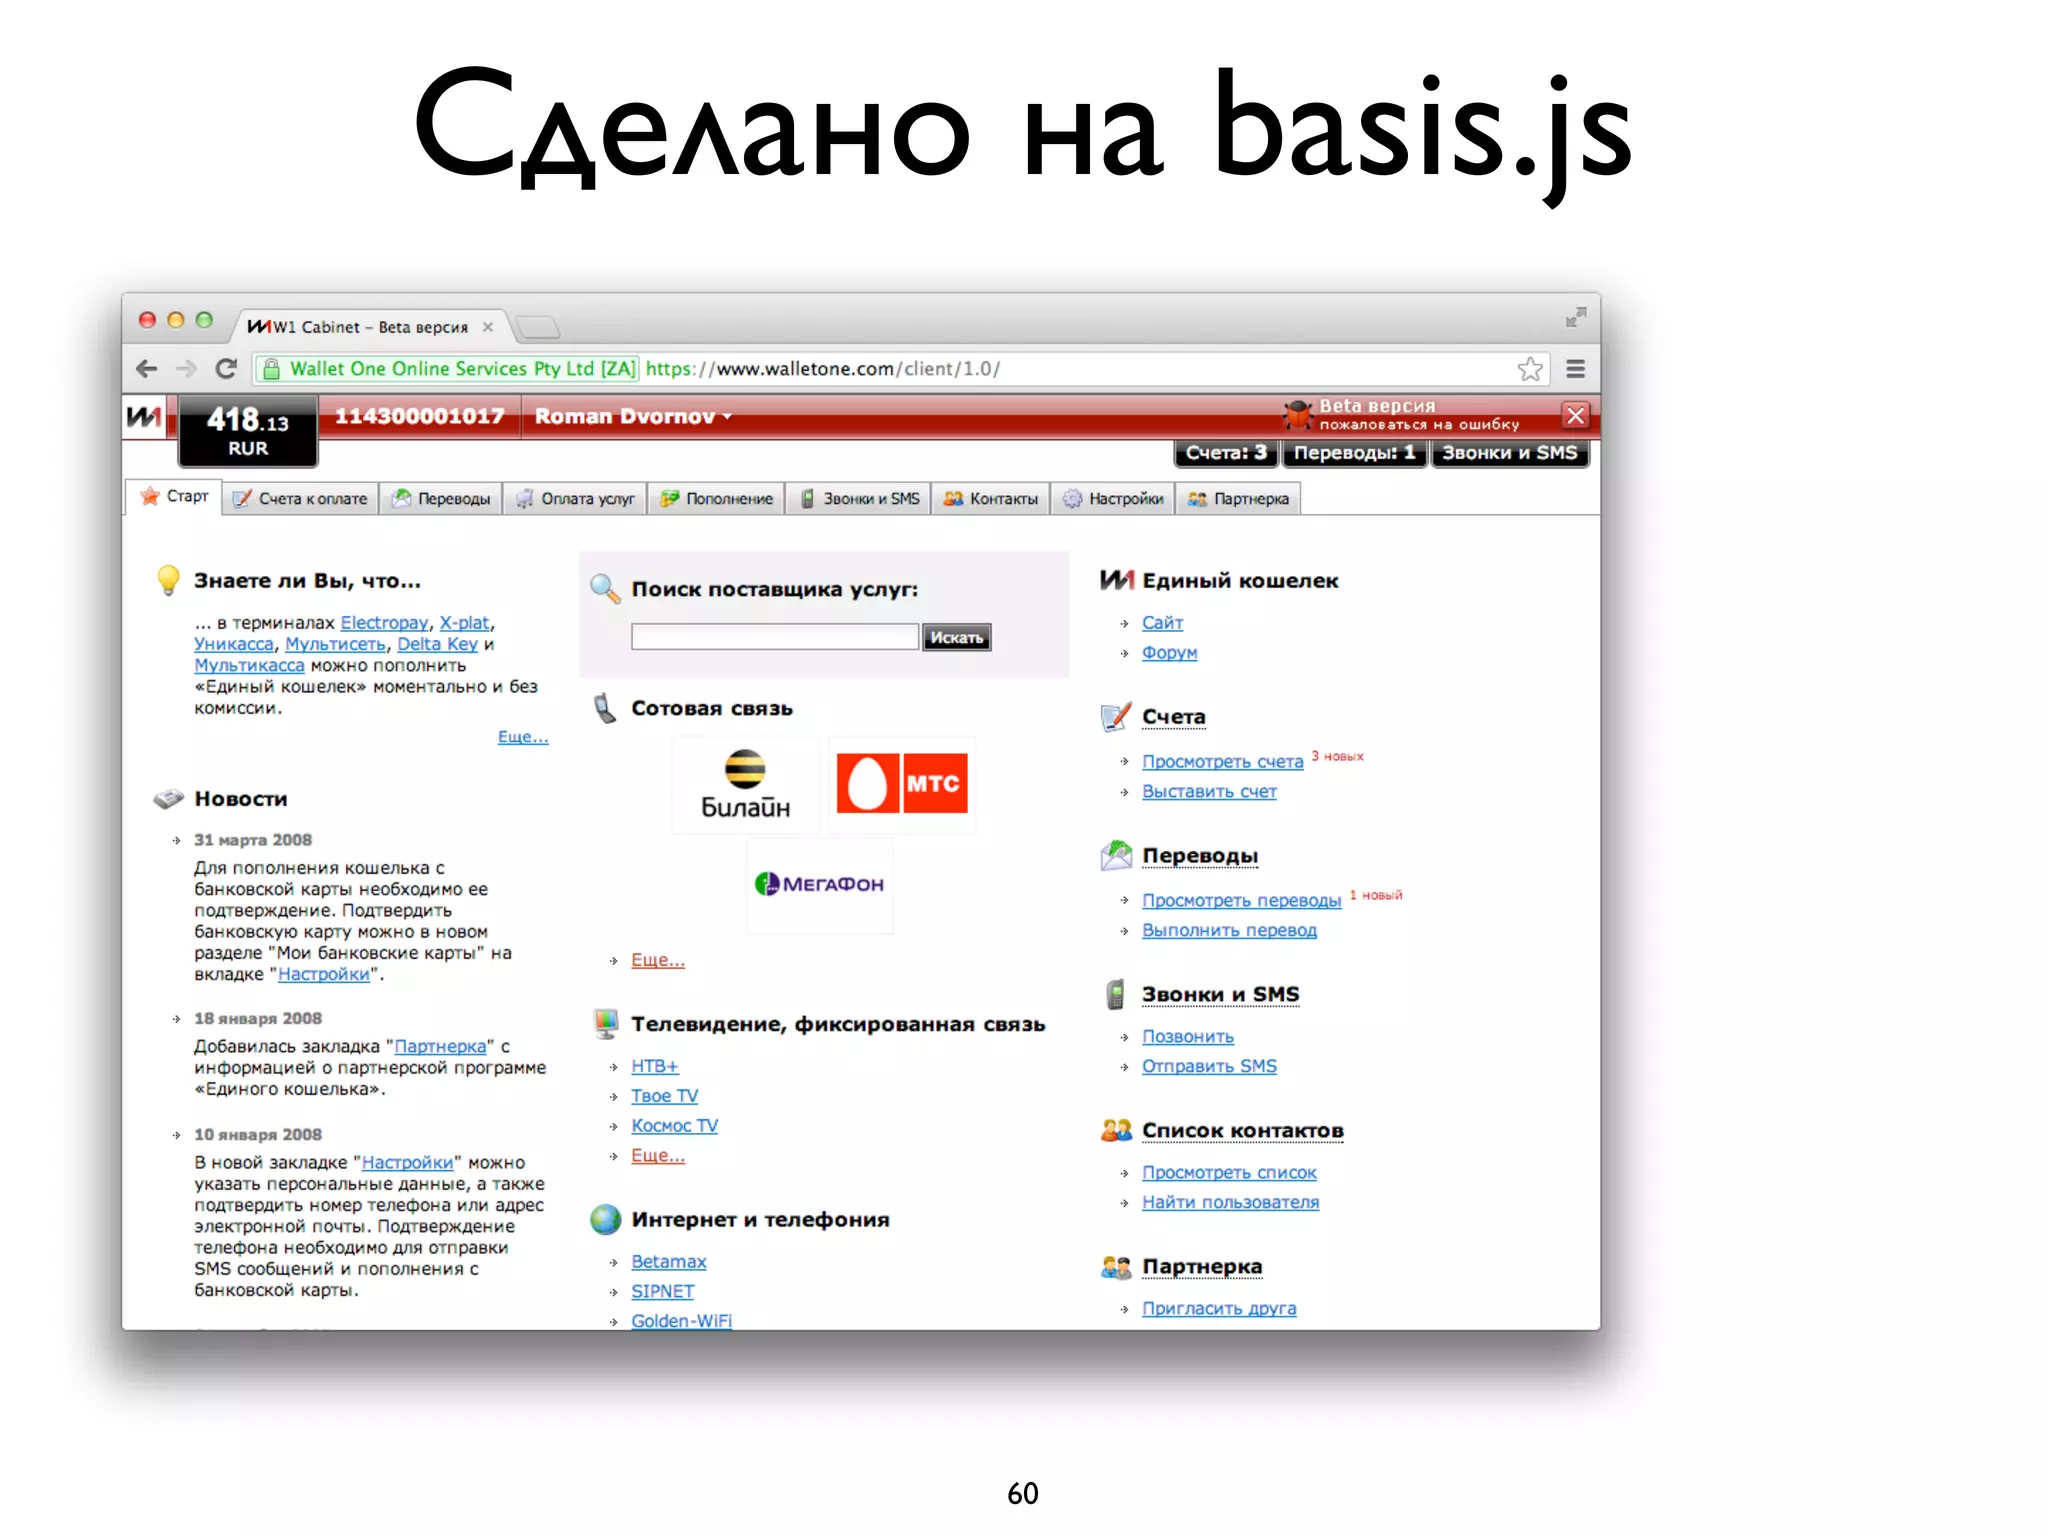Click the Позвонить link

pos(1188,1037)
